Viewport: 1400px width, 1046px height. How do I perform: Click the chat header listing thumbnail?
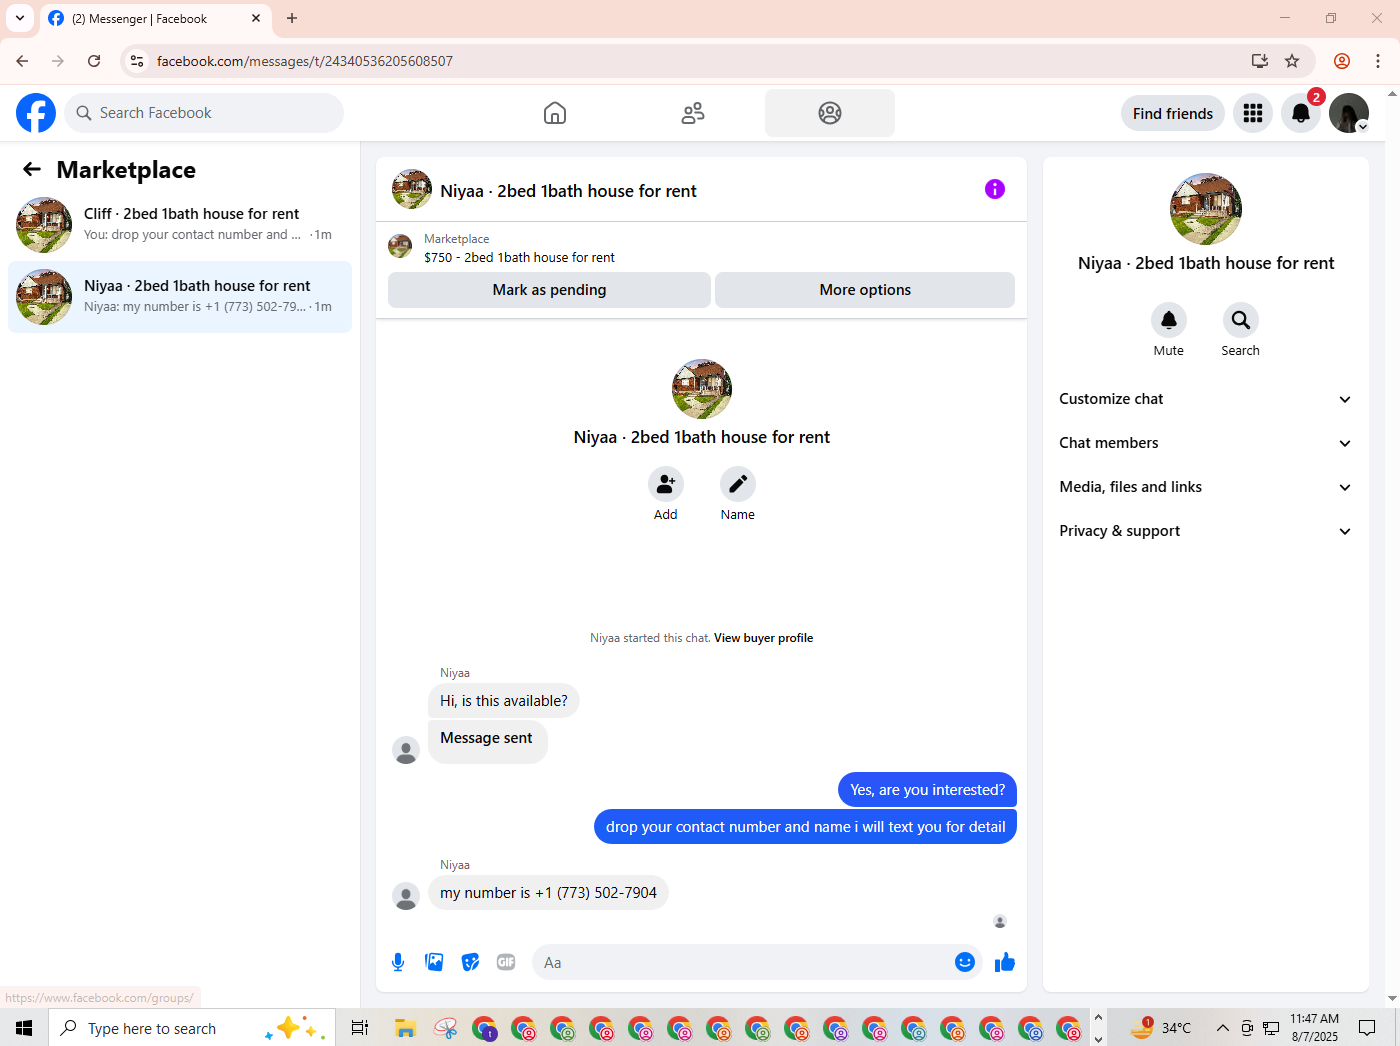point(412,189)
